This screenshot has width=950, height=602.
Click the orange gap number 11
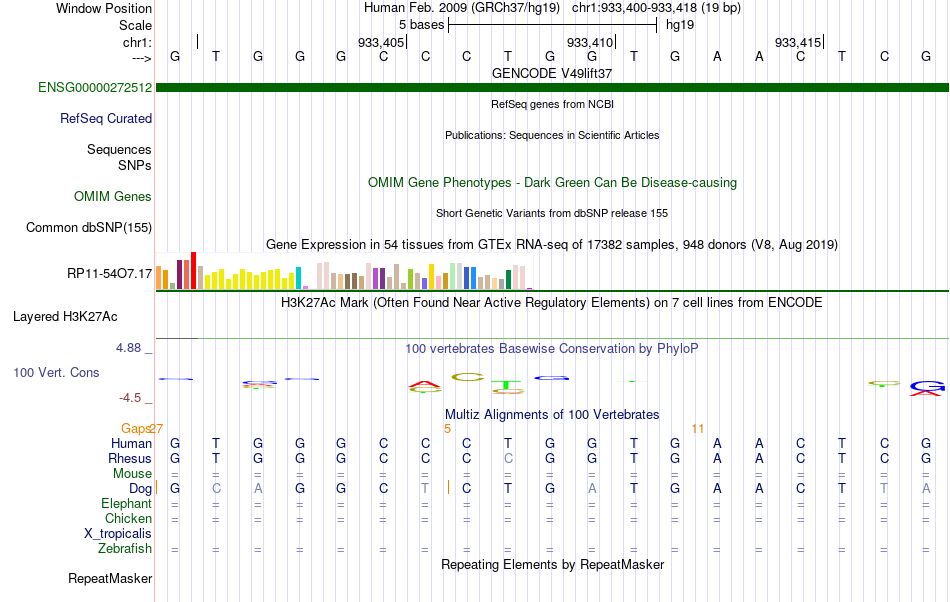(698, 429)
